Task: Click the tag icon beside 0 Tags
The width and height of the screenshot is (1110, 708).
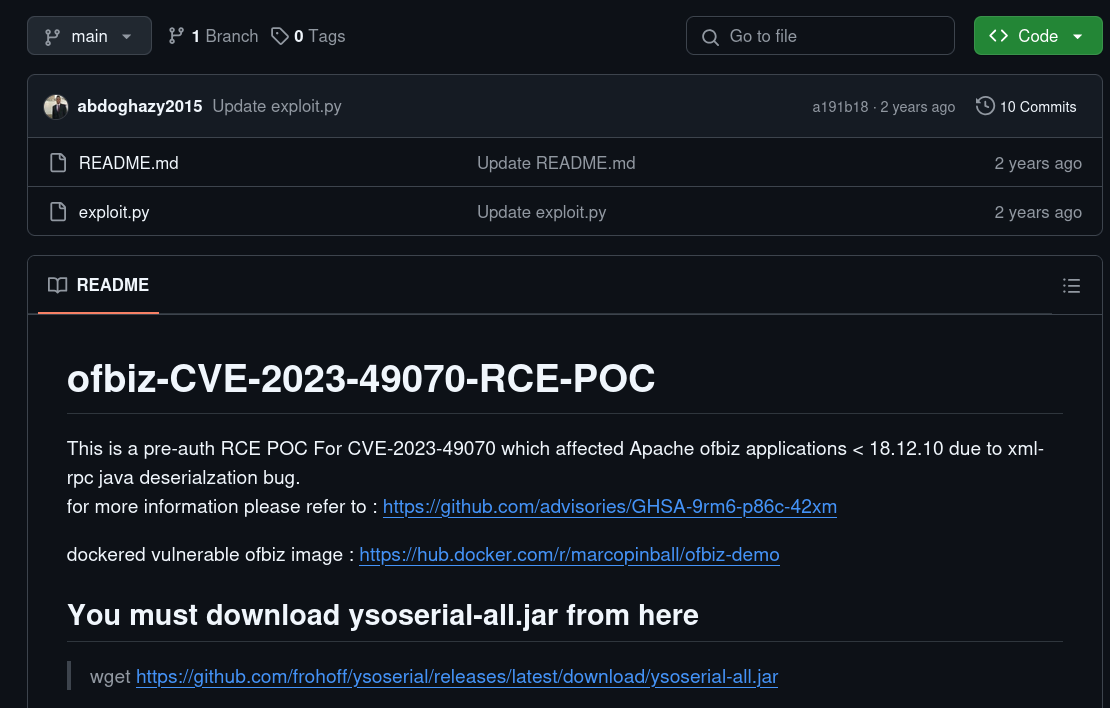Action: click(x=280, y=36)
